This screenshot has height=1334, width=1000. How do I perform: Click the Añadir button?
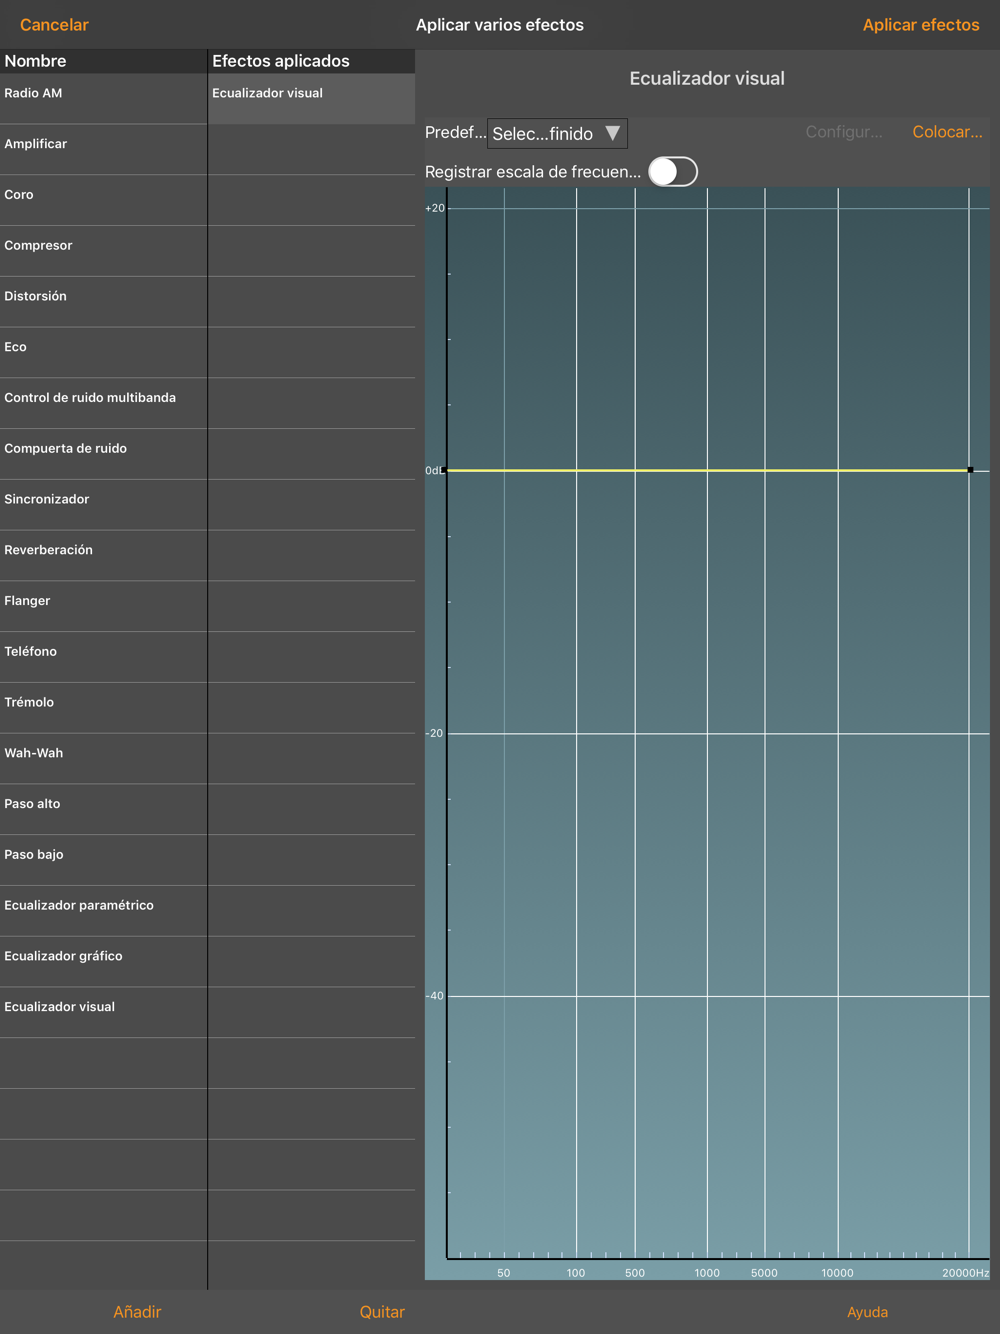(137, 1312)
